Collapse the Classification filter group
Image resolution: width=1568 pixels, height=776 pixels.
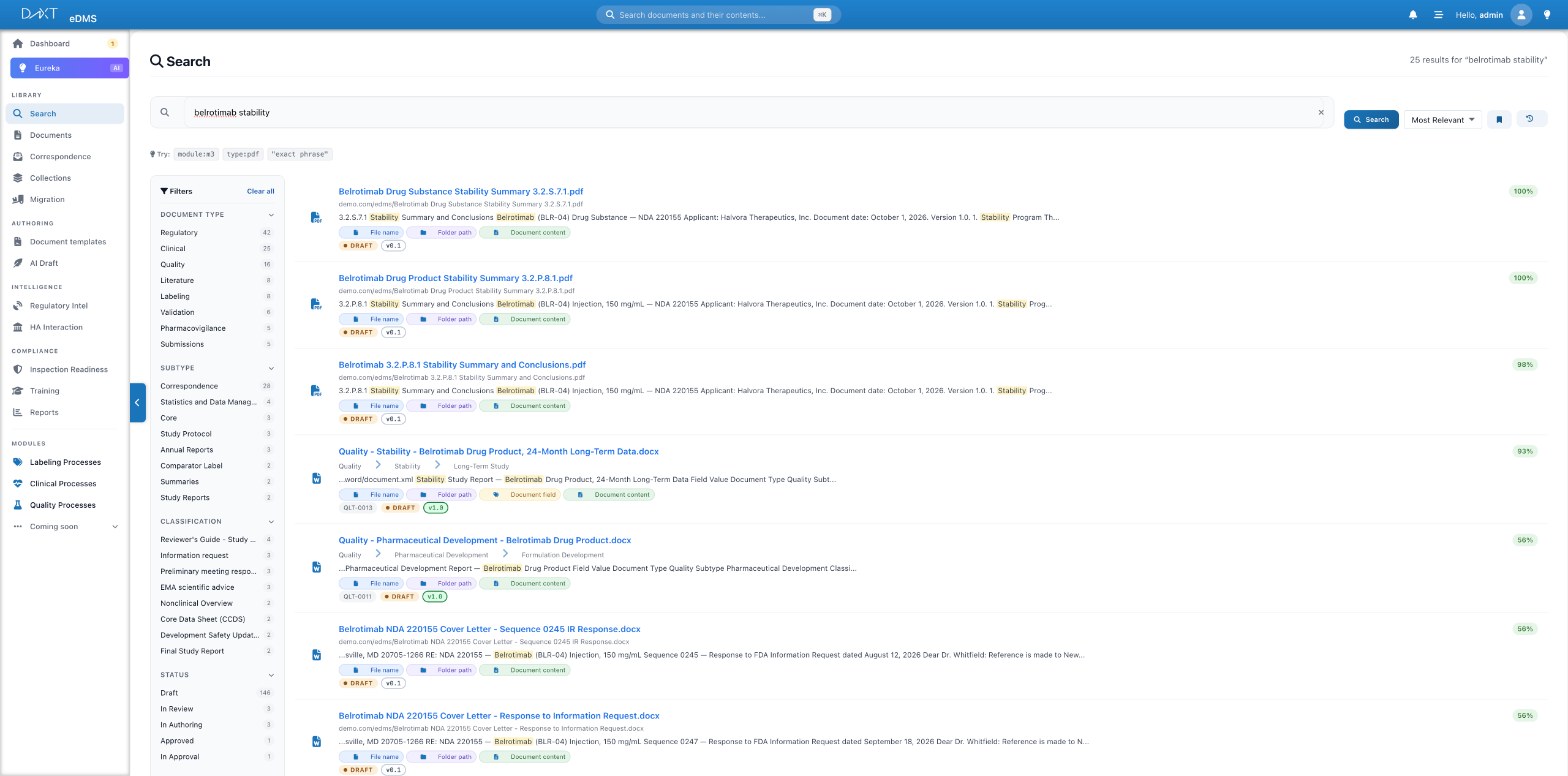pos(271,522)
